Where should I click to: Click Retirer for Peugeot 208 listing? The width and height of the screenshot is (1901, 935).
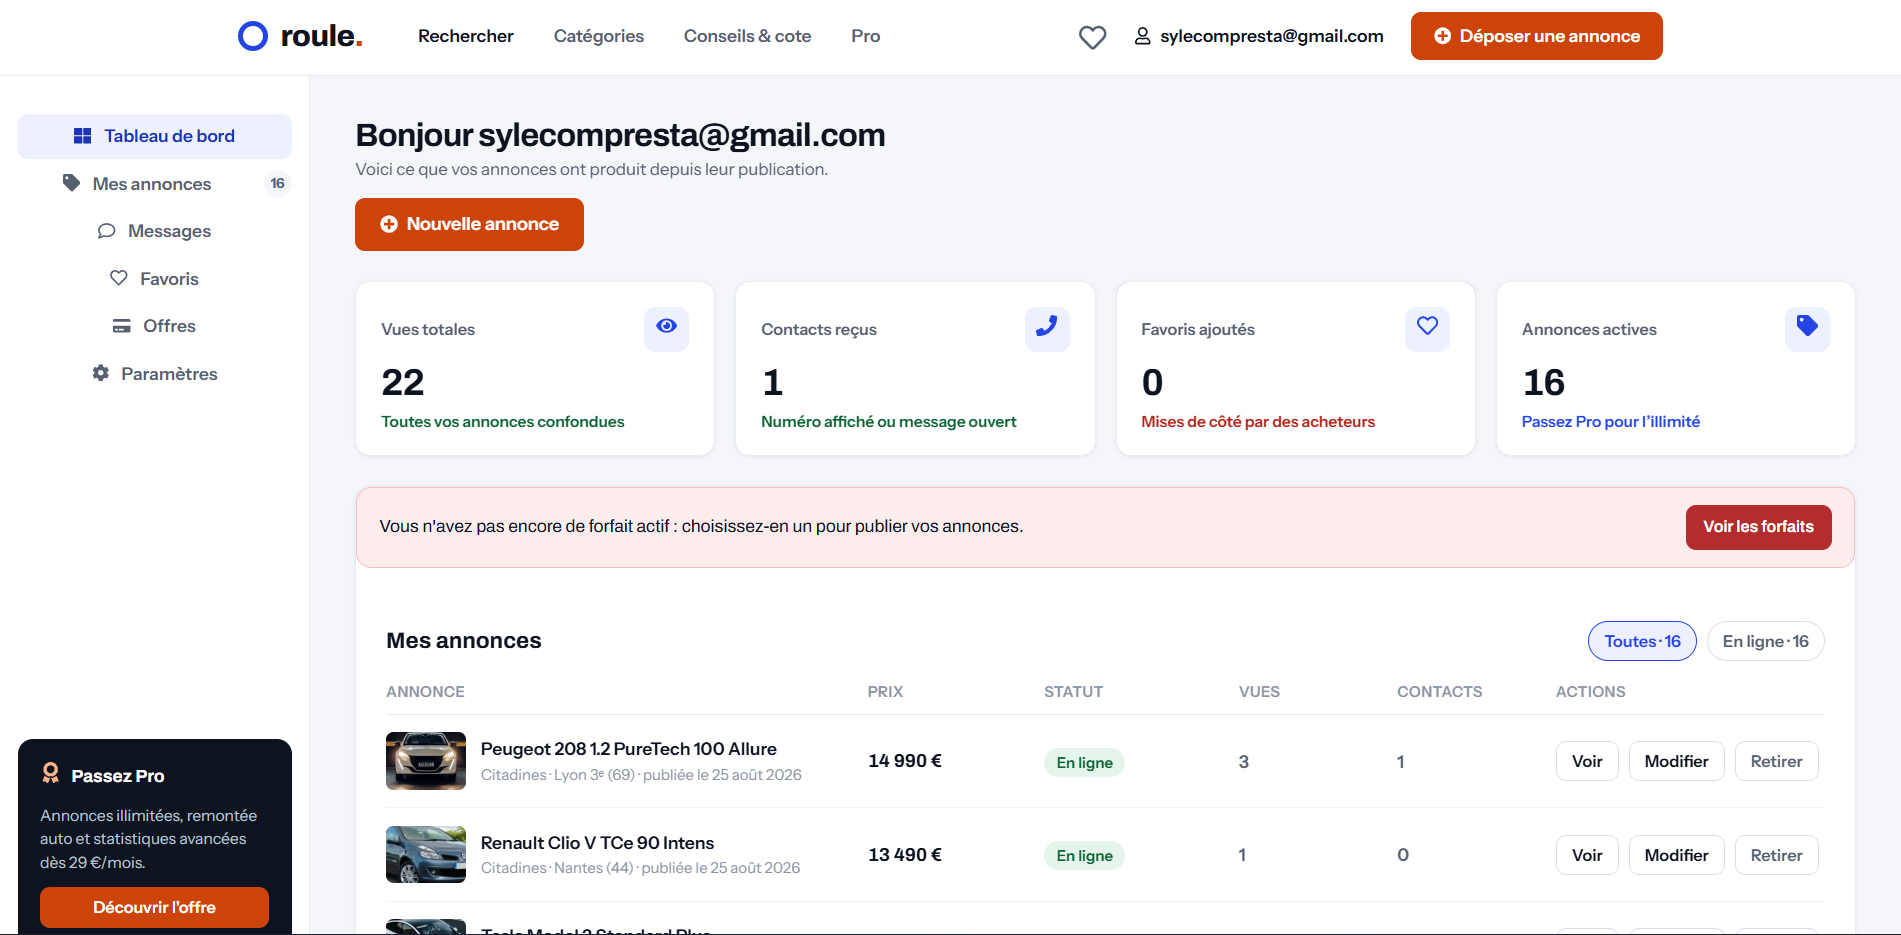1777,761
